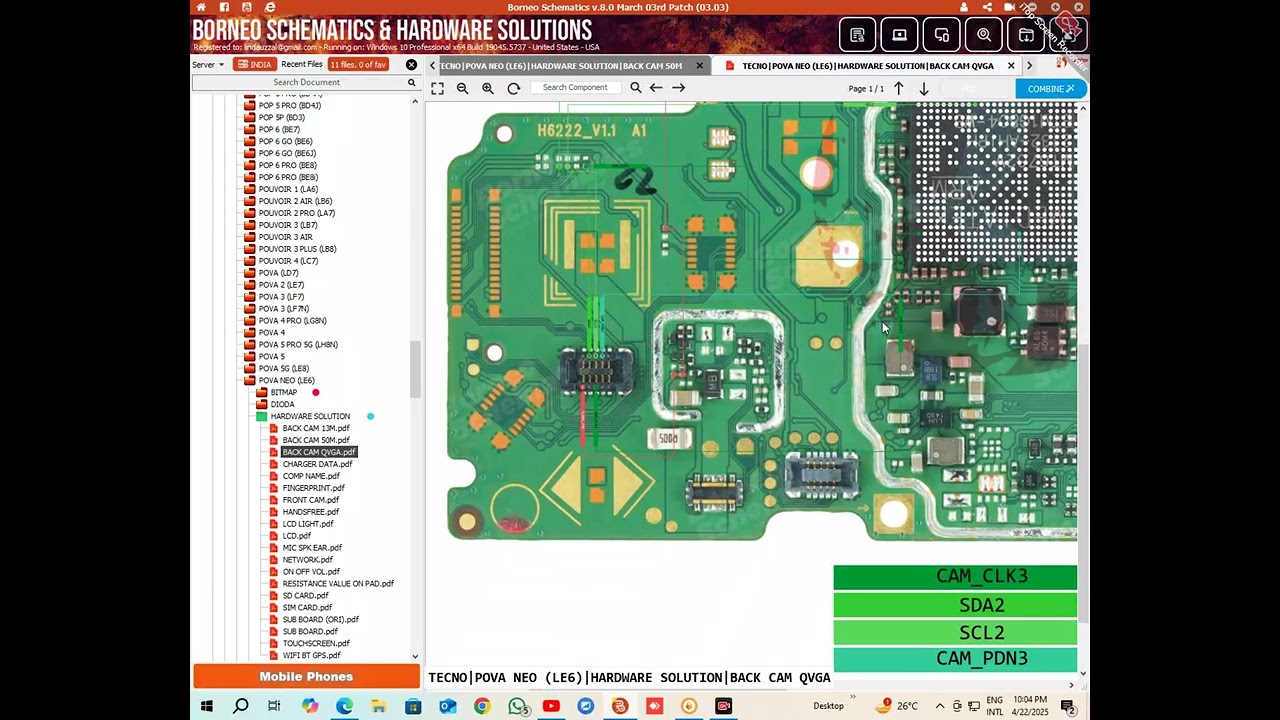
Task: Select the CAM_CLK3 green legend swatch
Action: (x=955, y=577)
